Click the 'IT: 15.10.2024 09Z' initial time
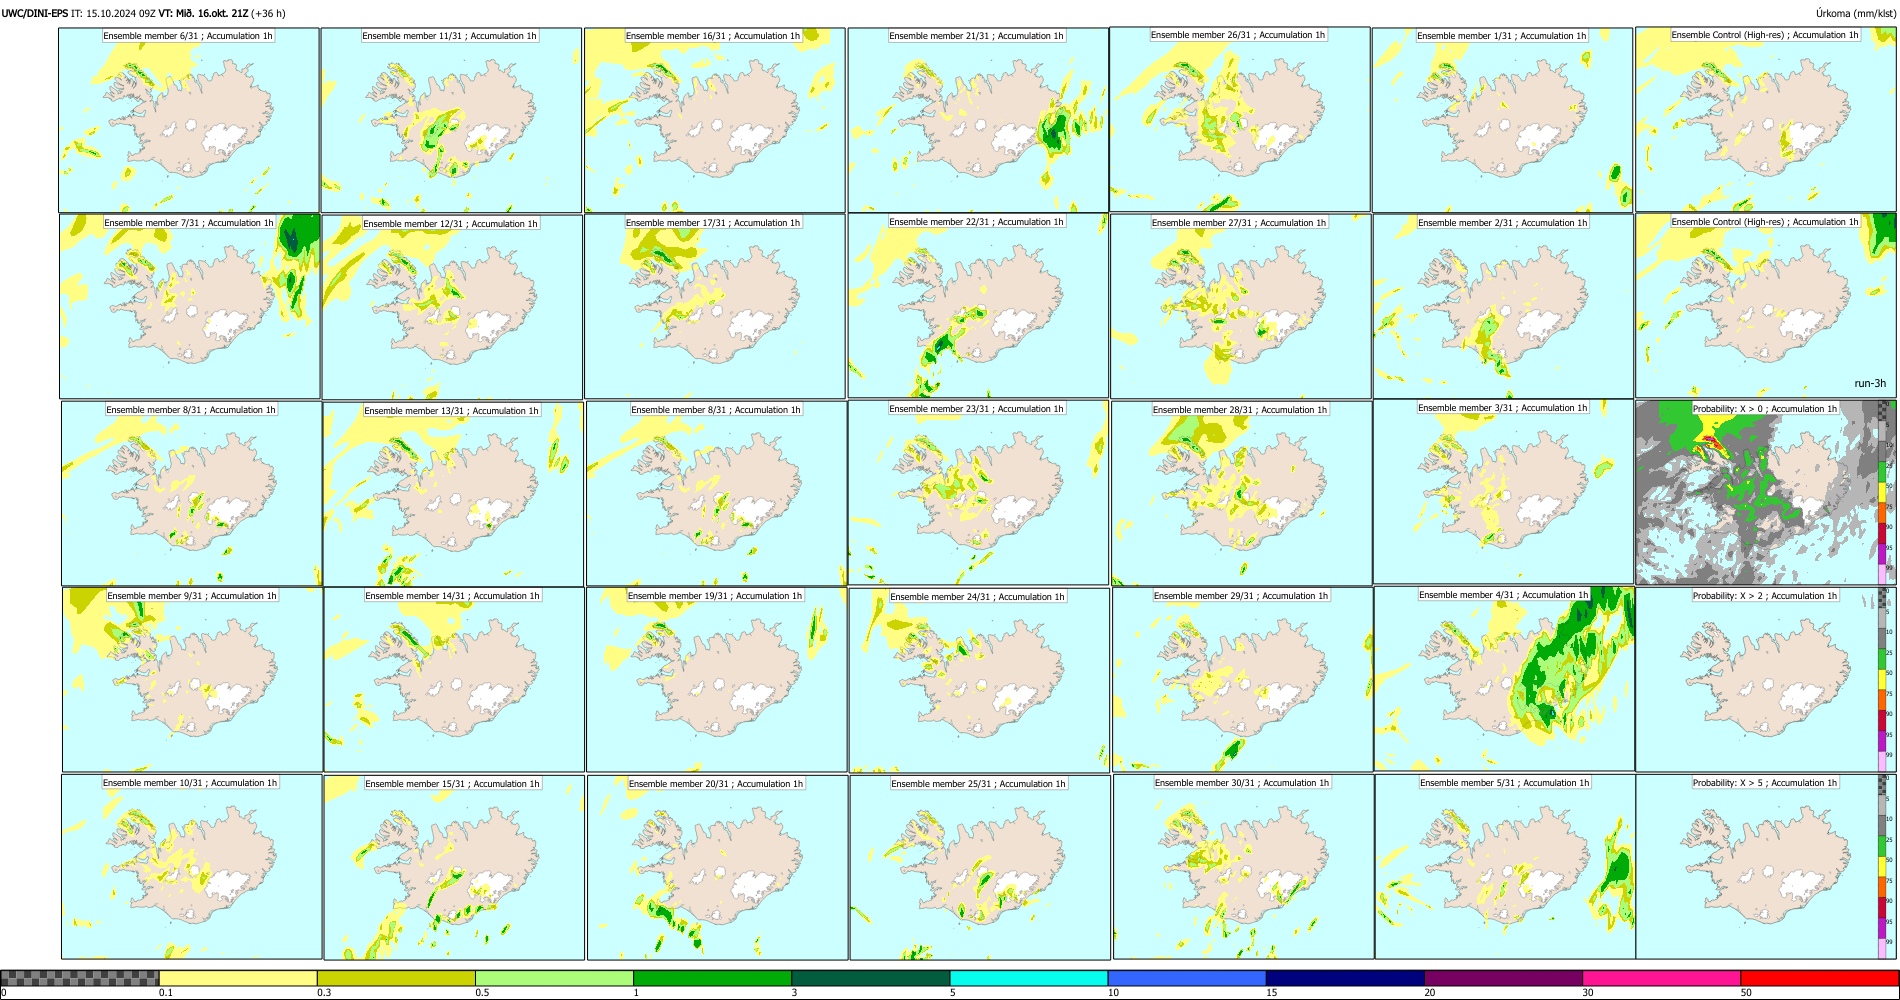Image resolution: width=1900 pixels, height=1000 pixels. click(113, 13)
